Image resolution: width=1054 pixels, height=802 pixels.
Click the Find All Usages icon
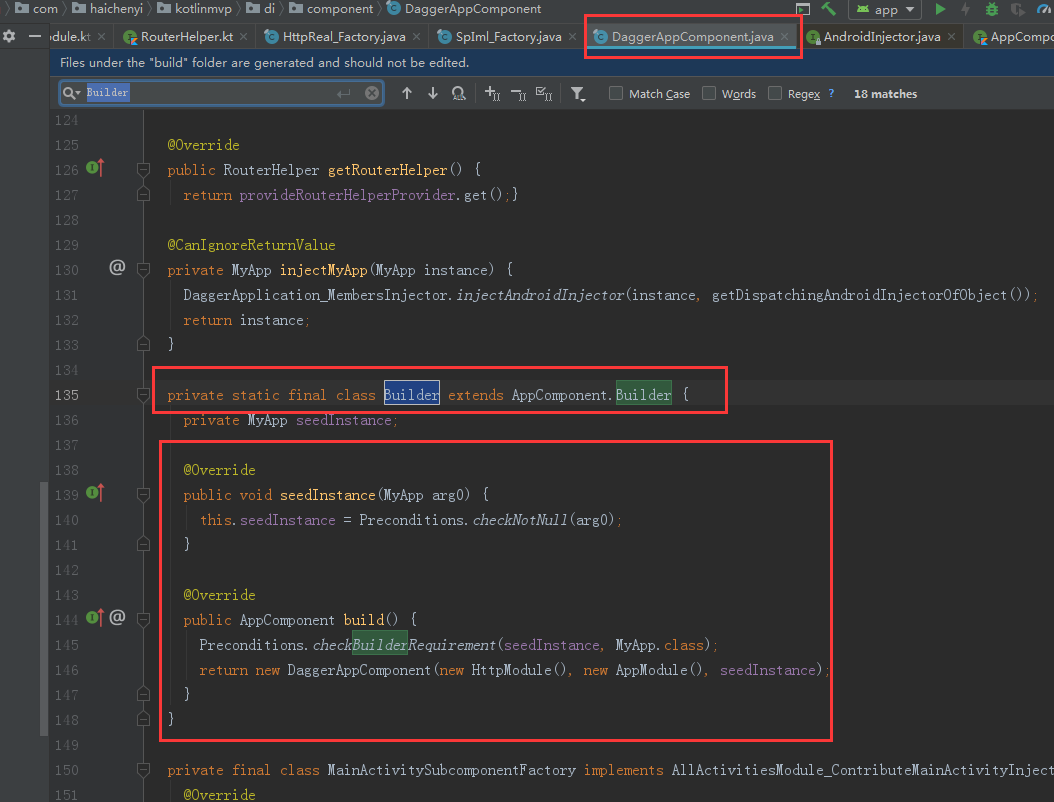[x=458, y=93]
